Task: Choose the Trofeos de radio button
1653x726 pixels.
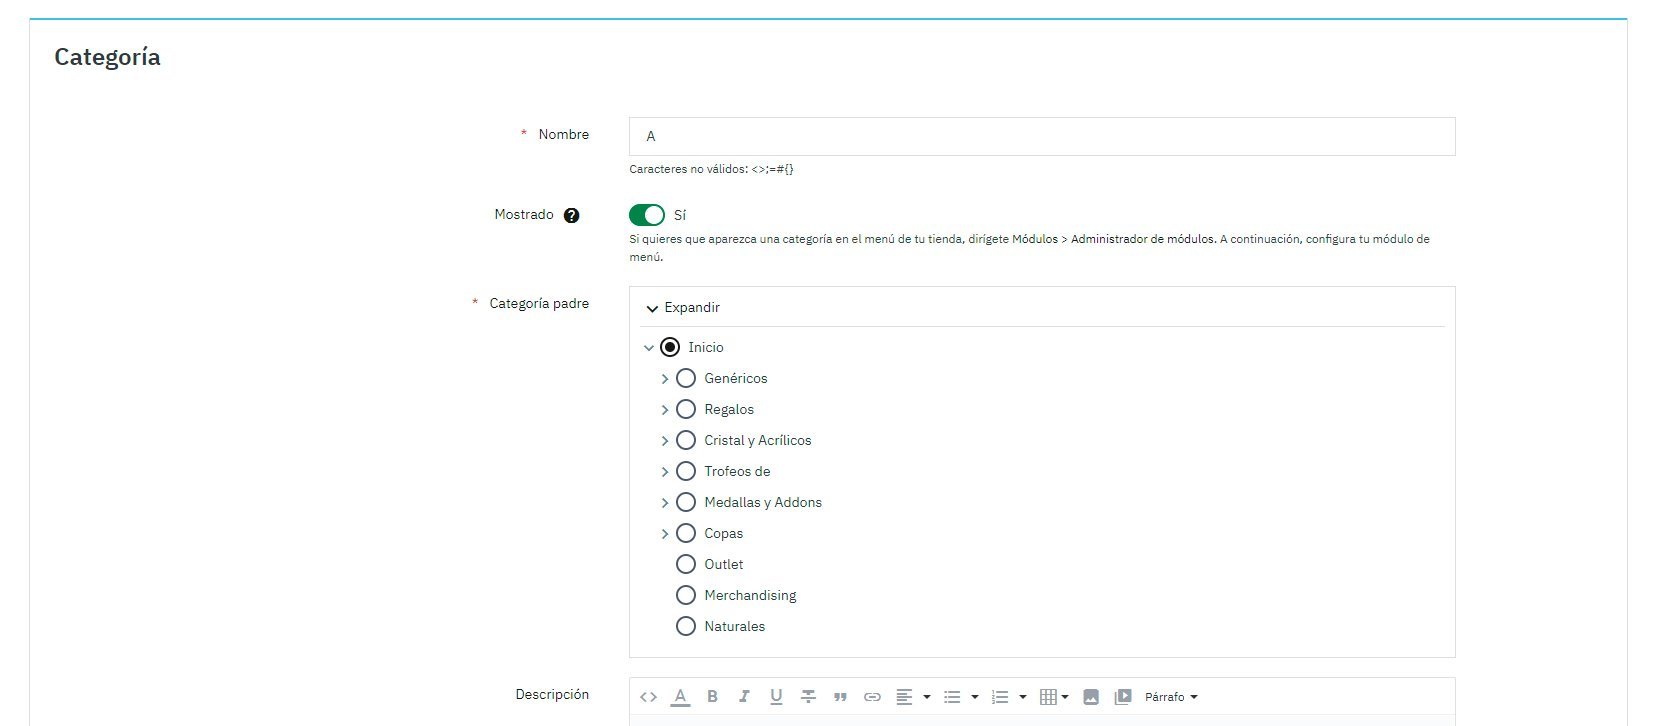Action: 686,471
